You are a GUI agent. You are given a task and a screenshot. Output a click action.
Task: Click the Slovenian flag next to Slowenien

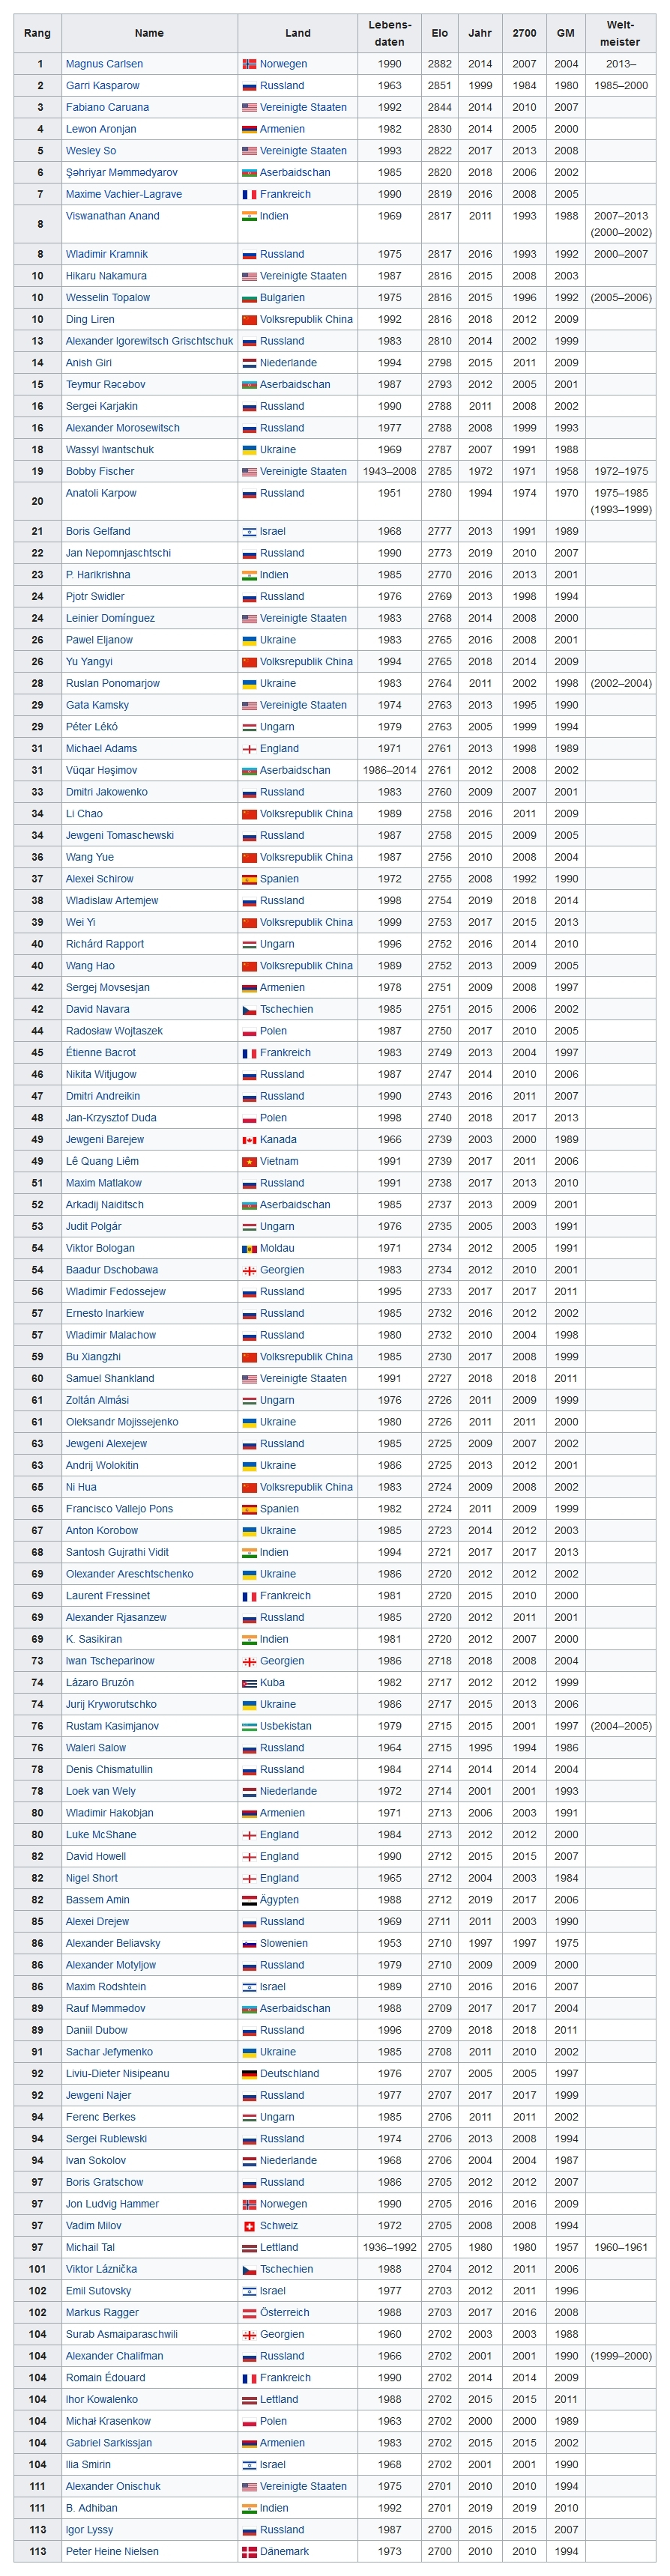point(249,1943)
